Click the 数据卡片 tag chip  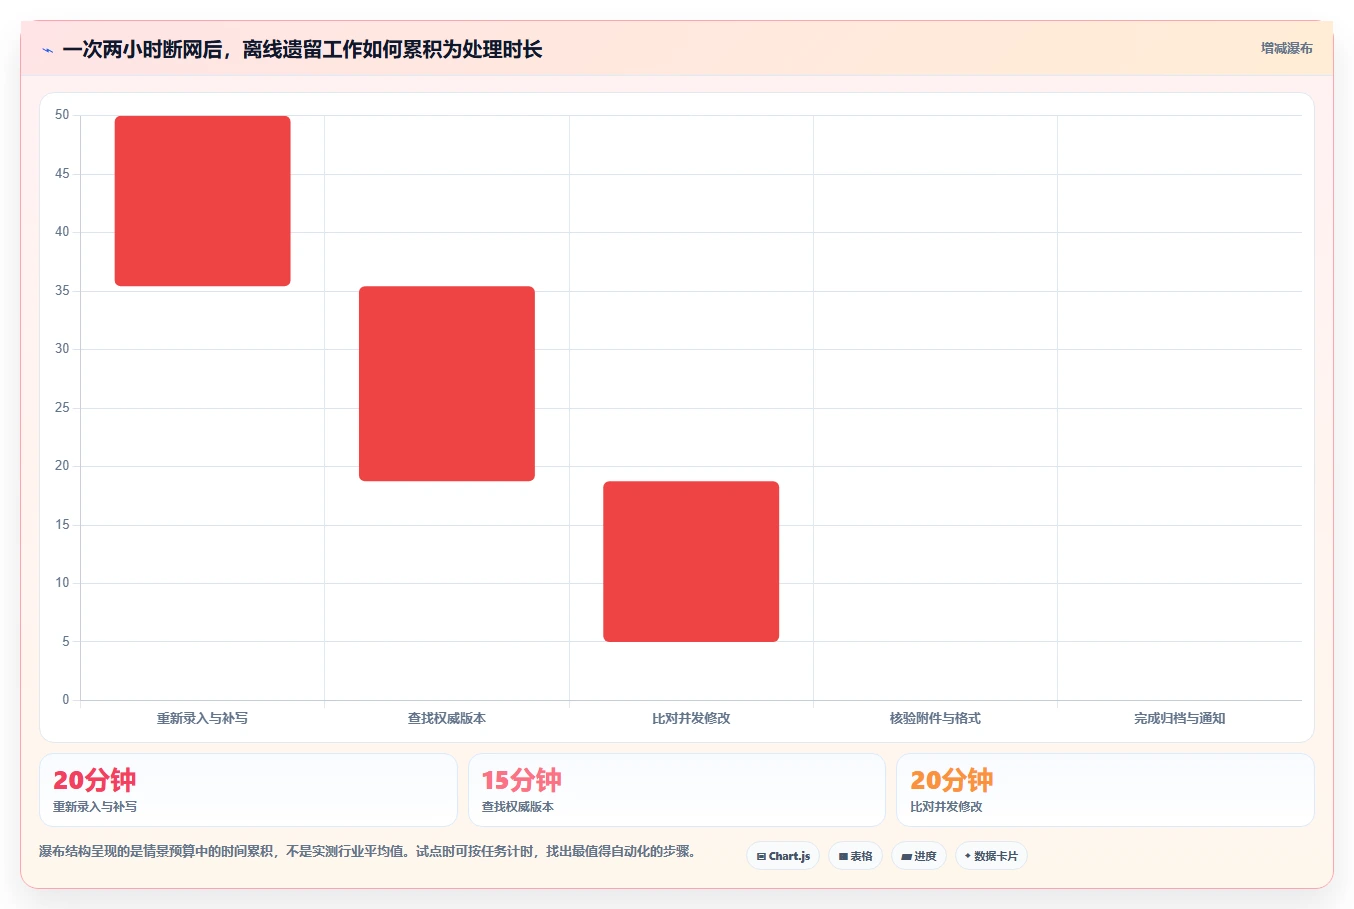[x=991, y=856]
